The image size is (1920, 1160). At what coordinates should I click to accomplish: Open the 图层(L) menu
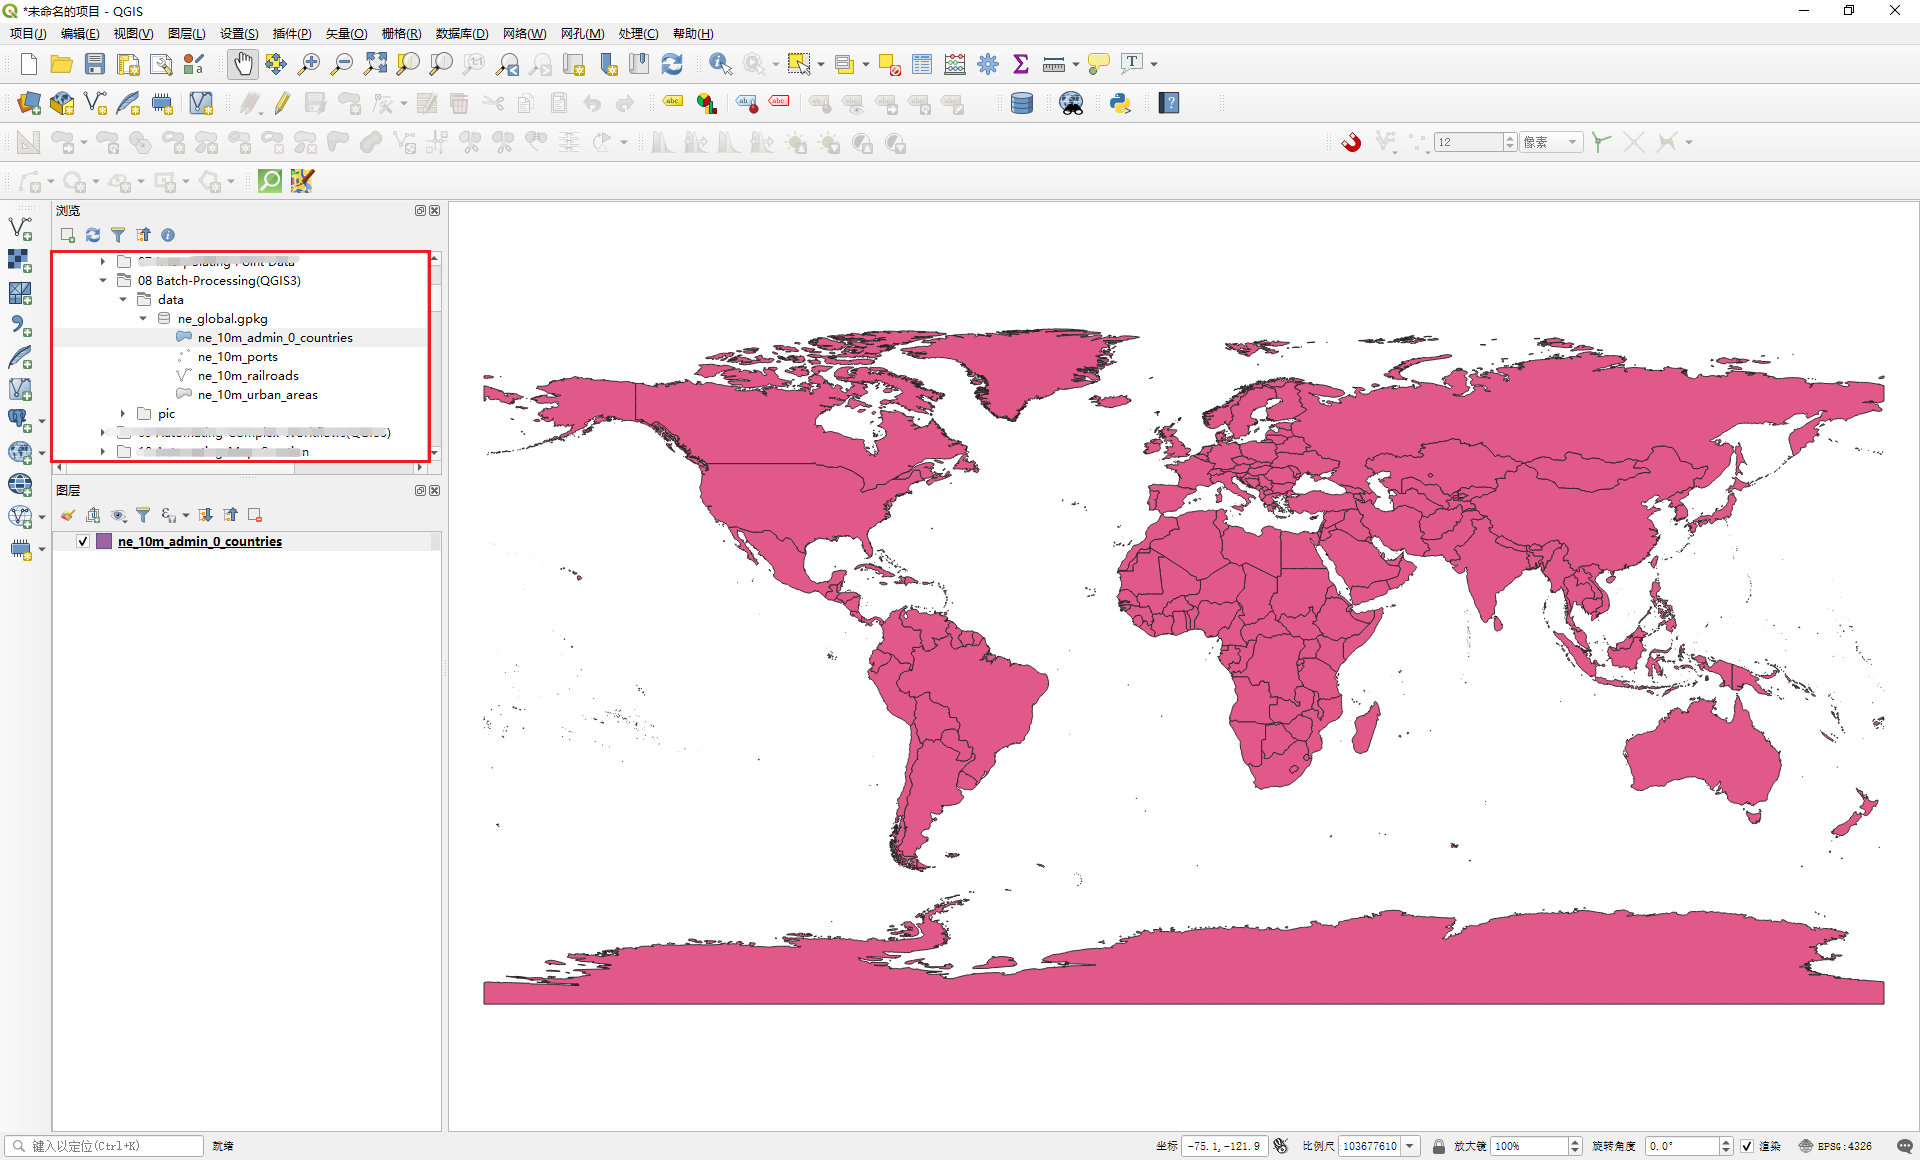tap(186, 33)
